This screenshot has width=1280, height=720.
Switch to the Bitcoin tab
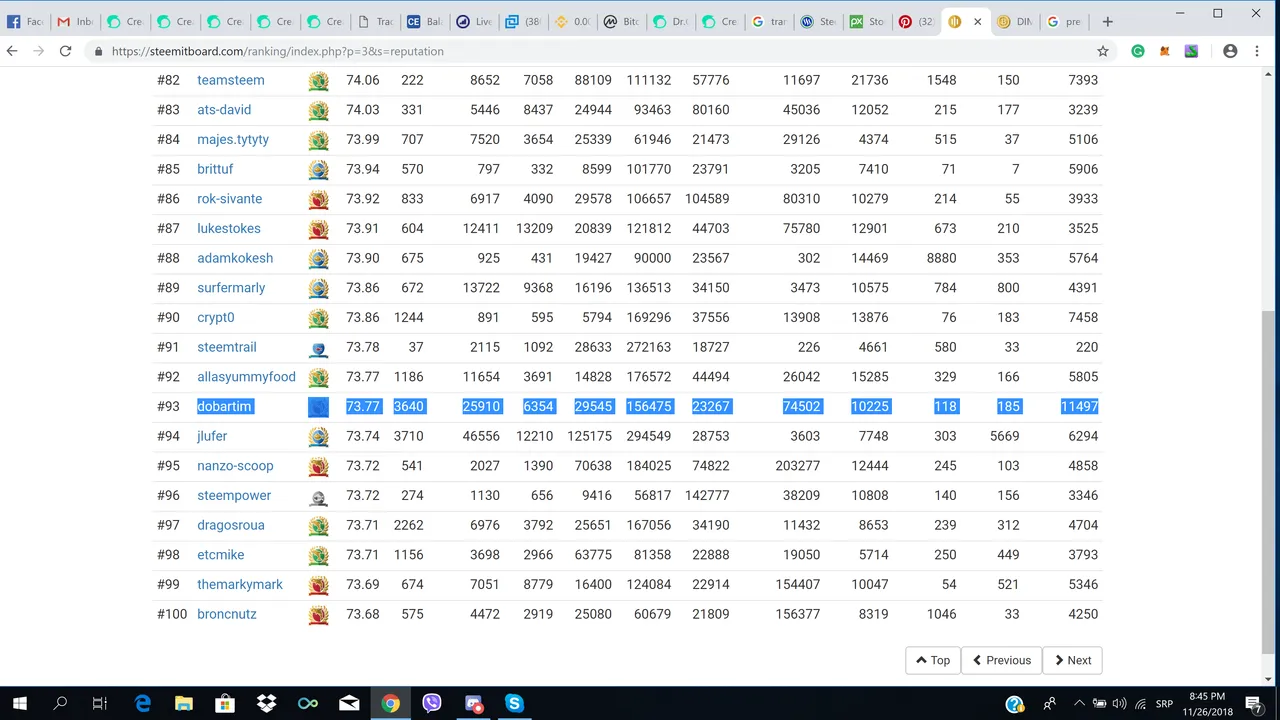tap(621, 21)
